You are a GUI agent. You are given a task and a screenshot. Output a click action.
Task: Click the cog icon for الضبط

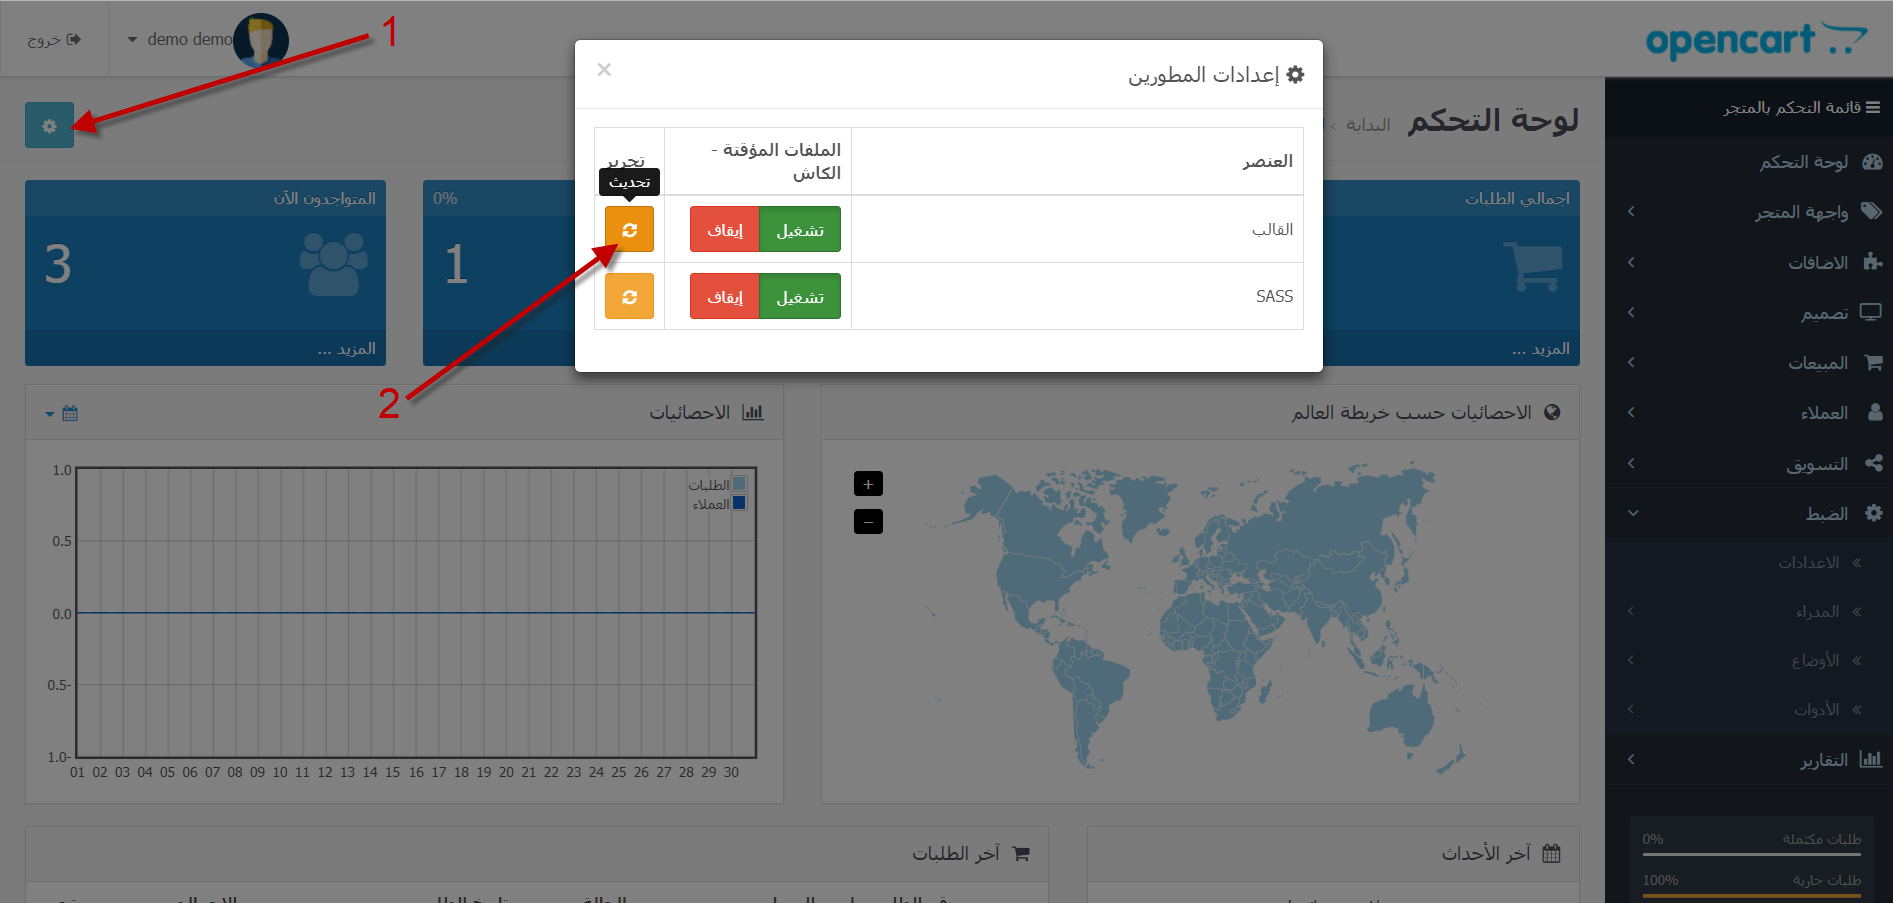[1874, 513]
